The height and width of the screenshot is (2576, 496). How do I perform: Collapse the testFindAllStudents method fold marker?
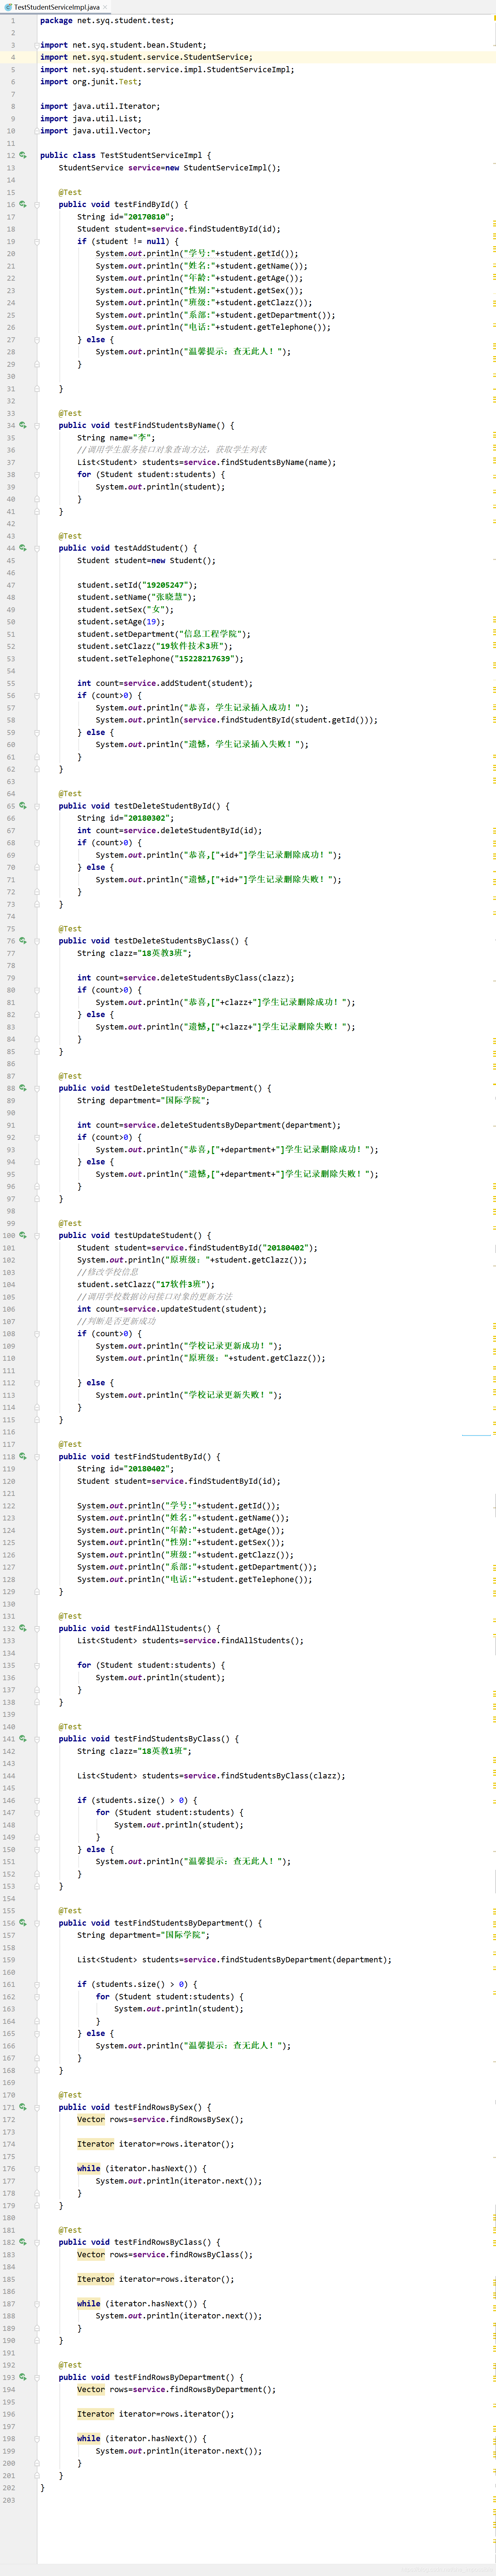coord(37,1628)
